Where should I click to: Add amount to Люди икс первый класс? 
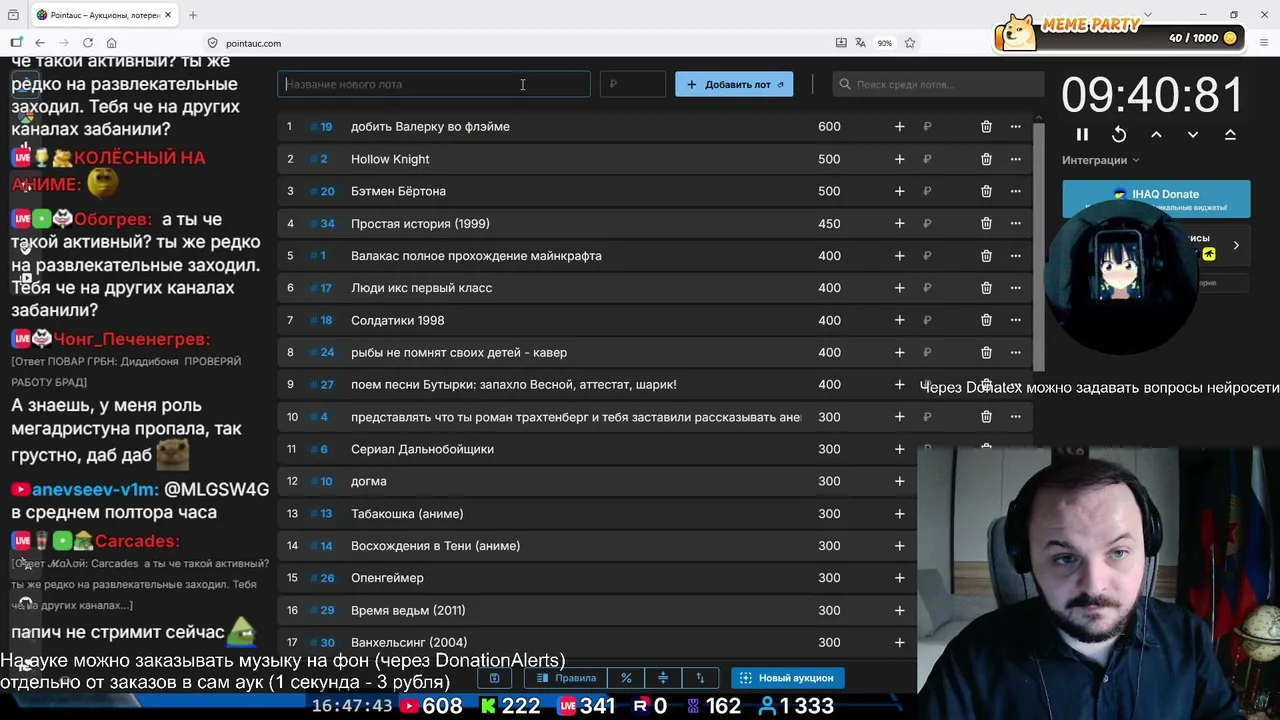pos(899,288)
